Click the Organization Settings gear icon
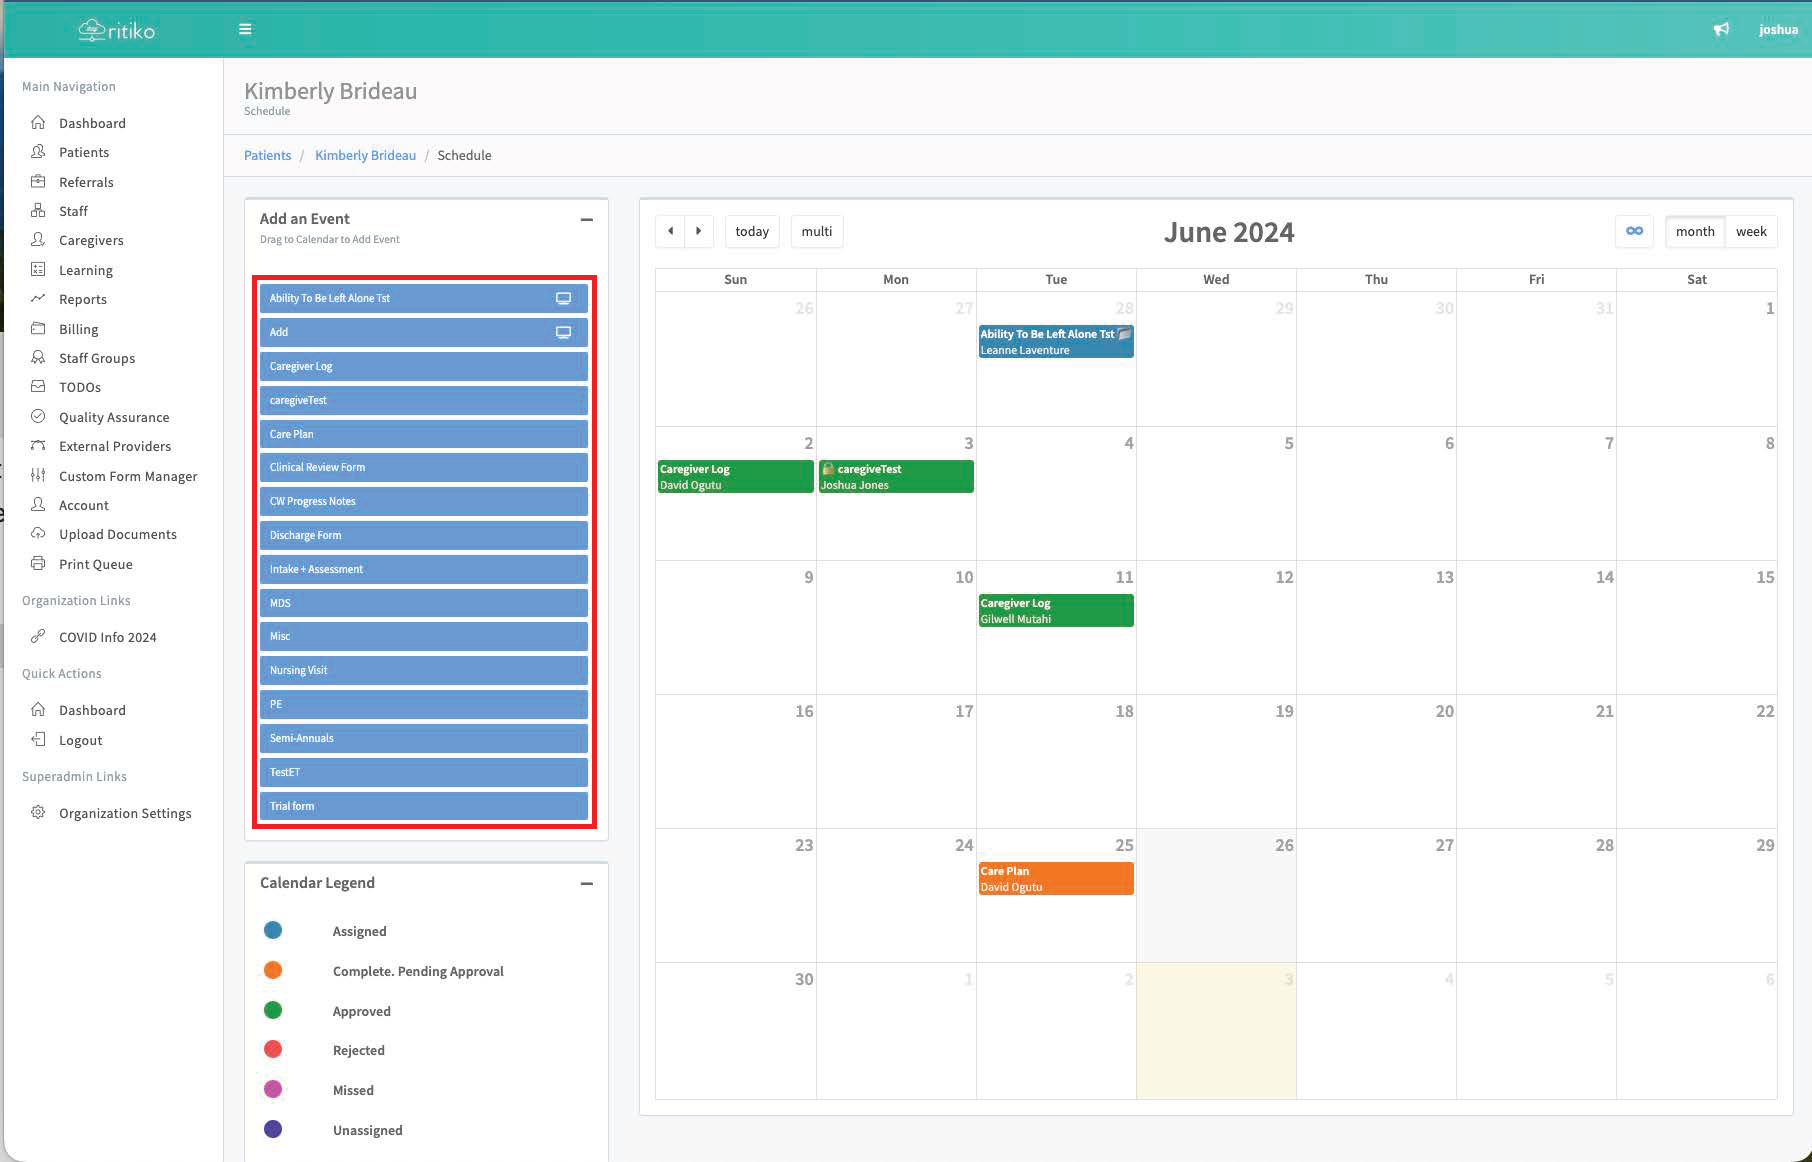The image size is (1812, 1162). [x=38, y=813]
